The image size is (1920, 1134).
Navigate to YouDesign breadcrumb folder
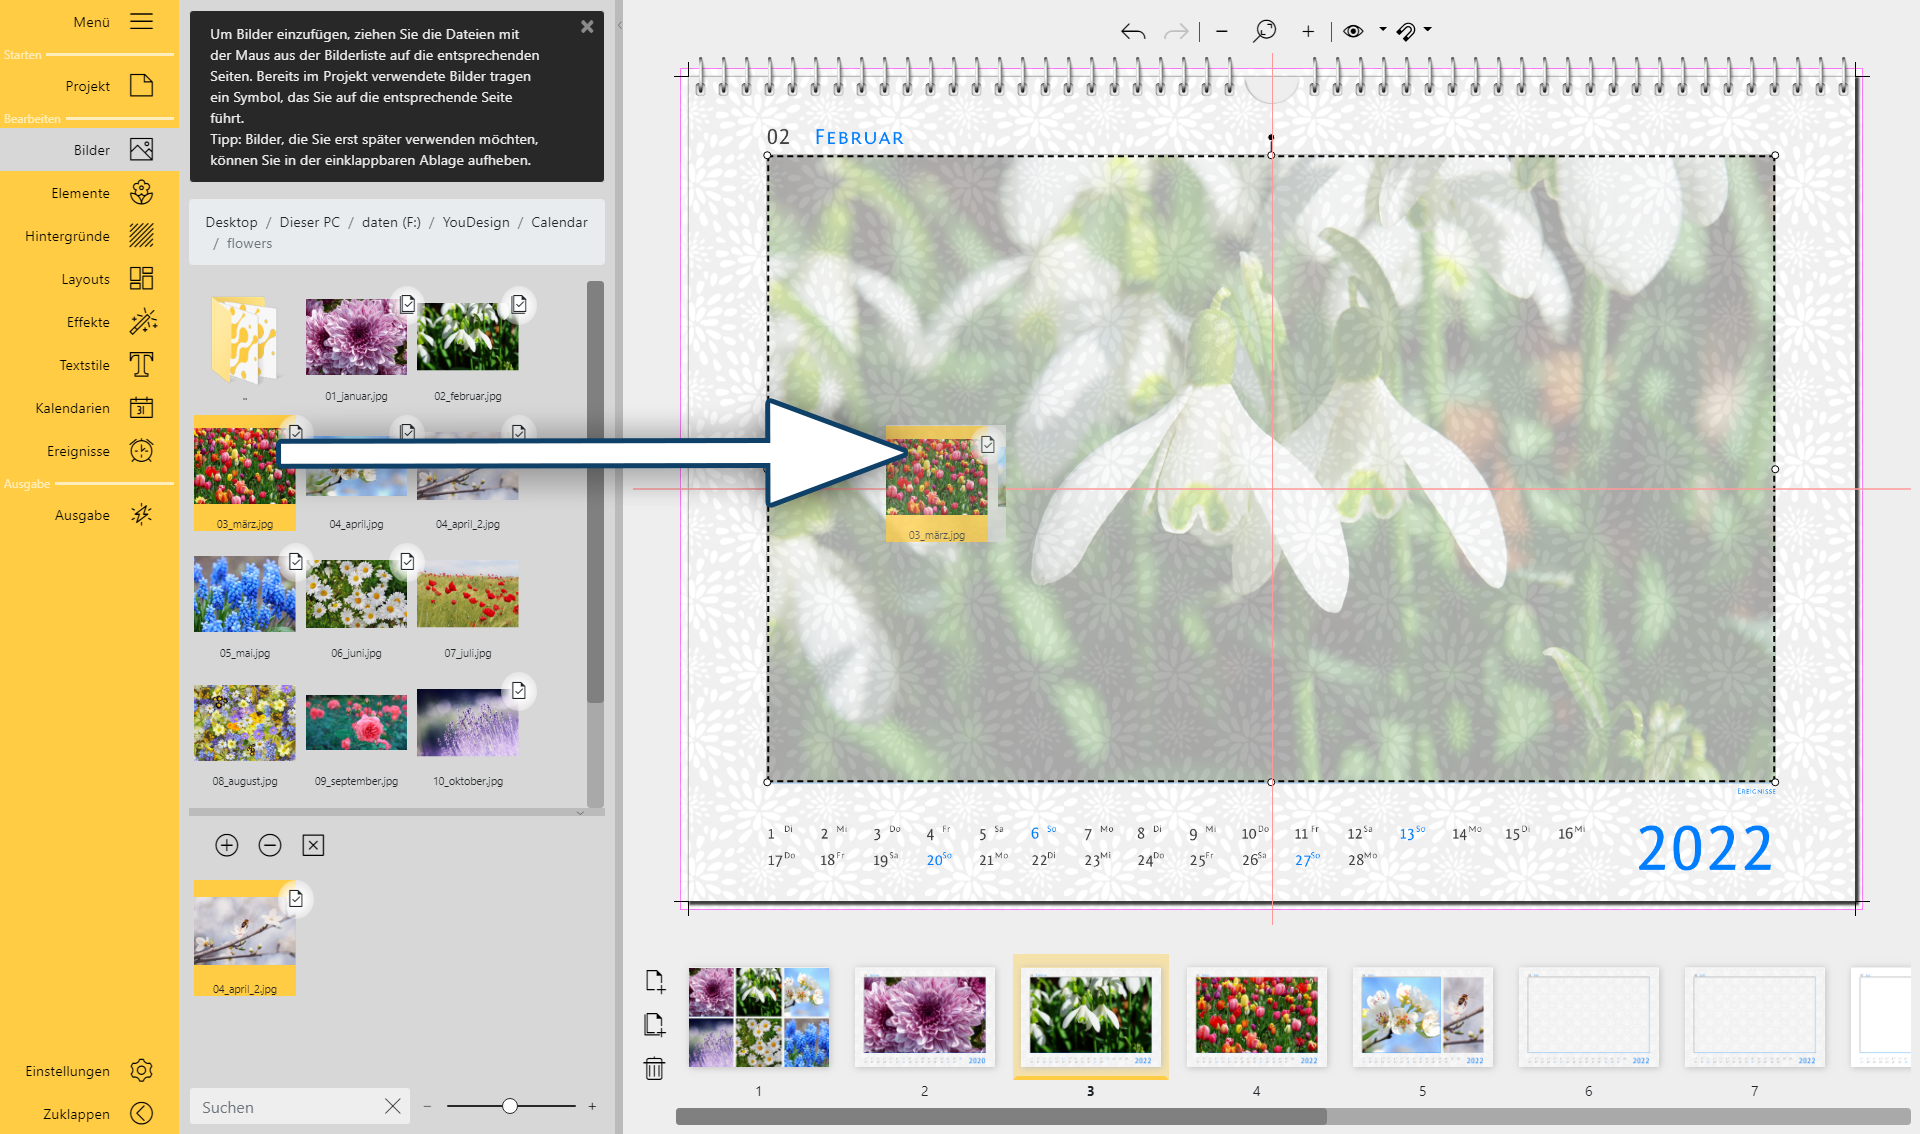click(475, 222)
